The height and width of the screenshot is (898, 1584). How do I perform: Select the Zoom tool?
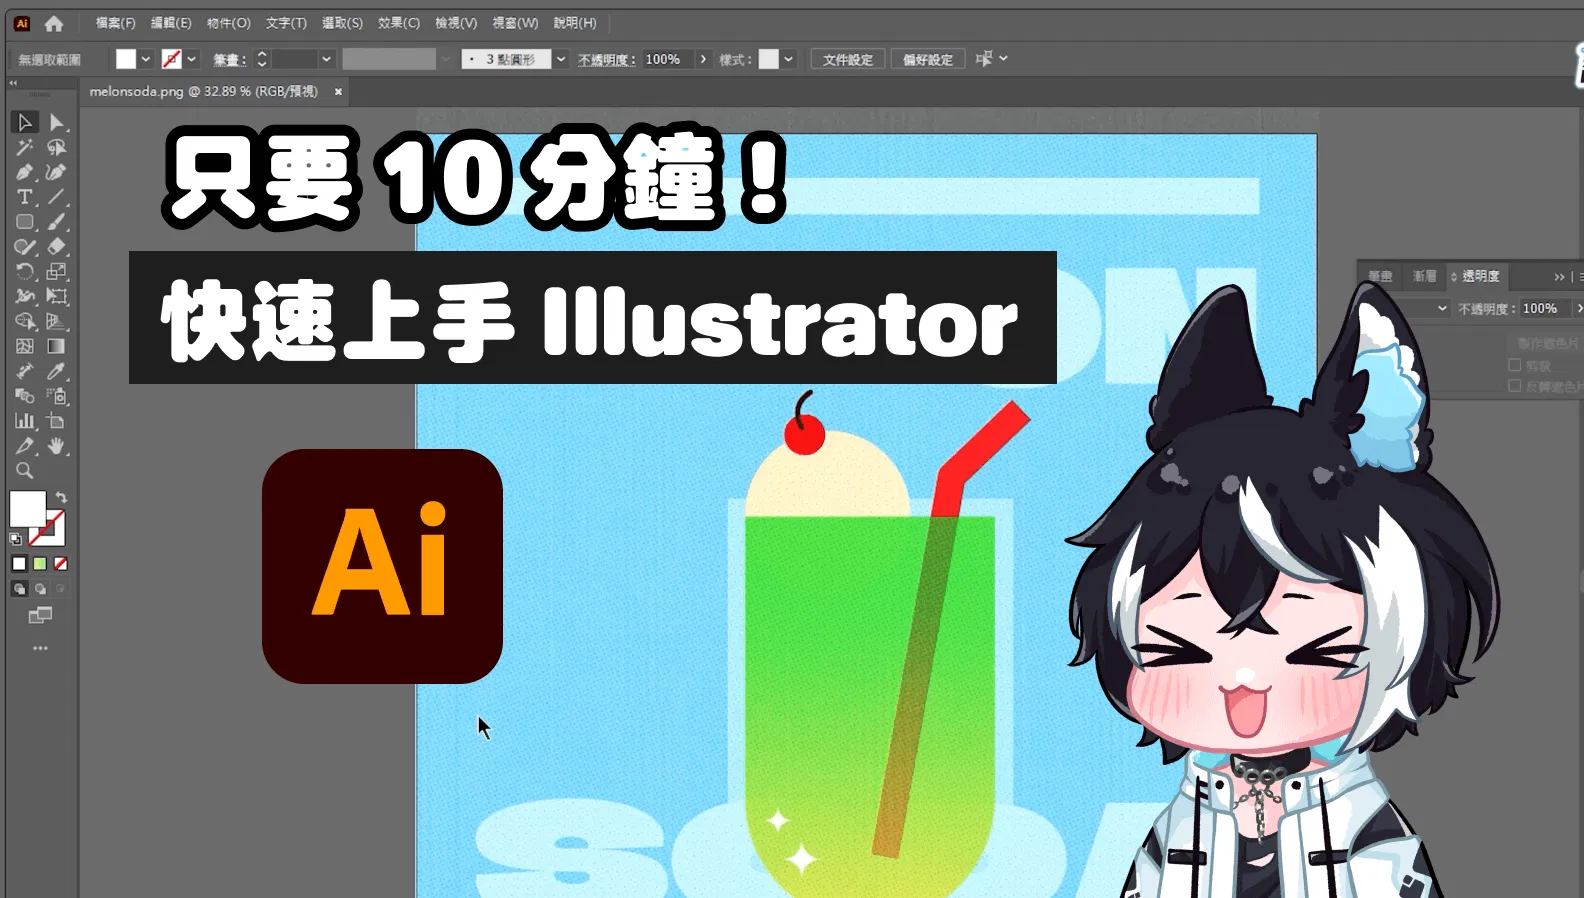pyautogui.click(x=25, y=470)
